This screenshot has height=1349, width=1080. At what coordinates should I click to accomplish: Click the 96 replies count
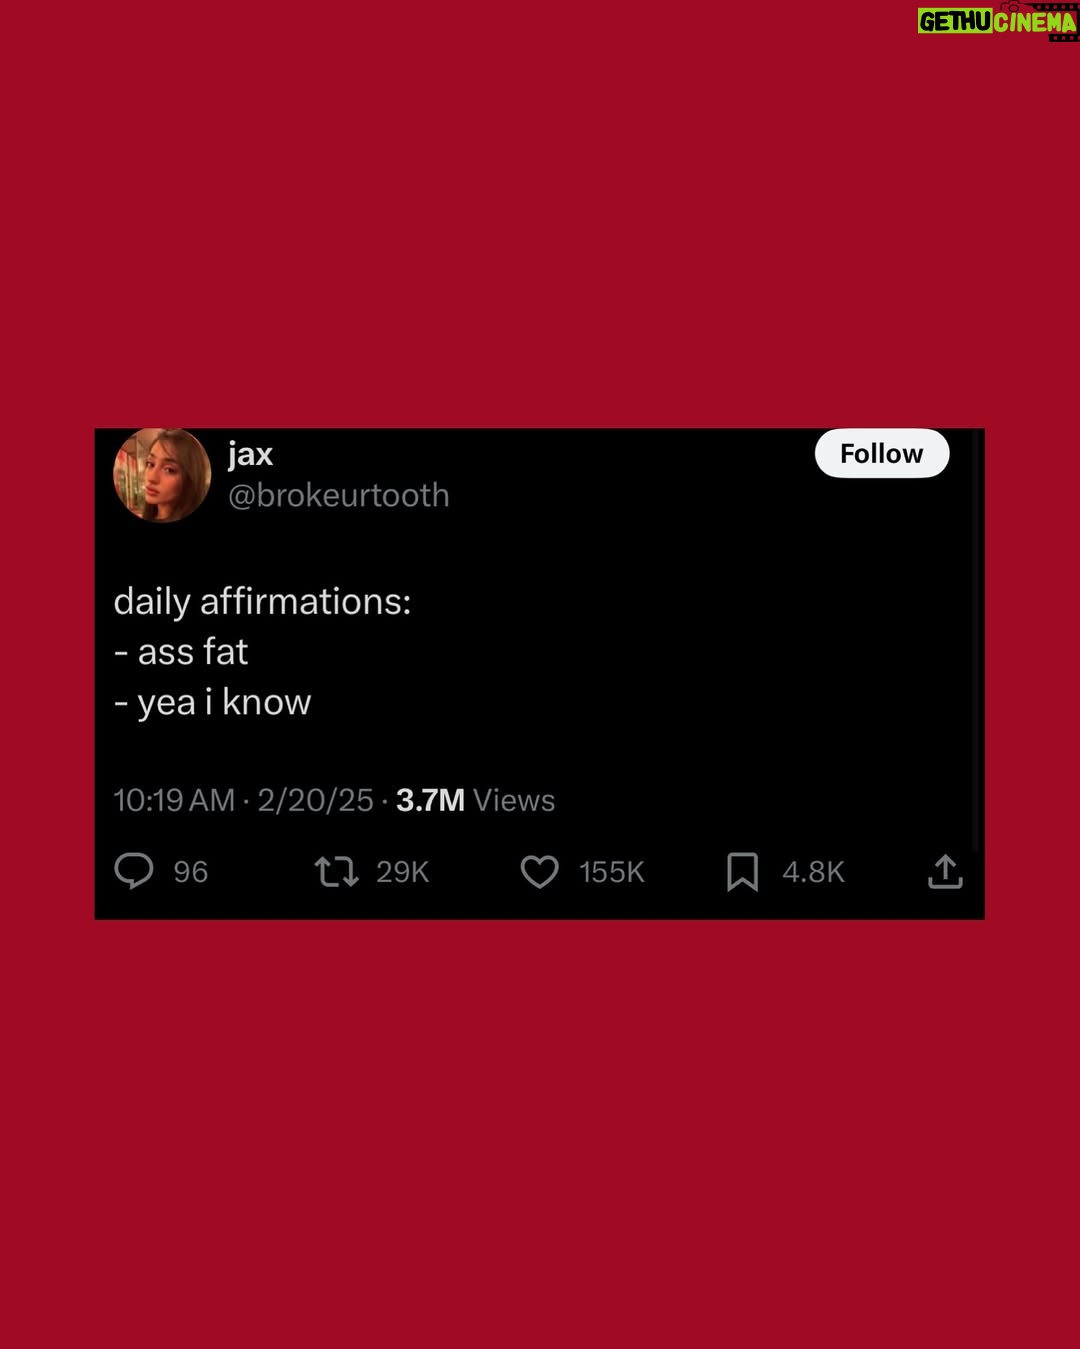(x=191, y=872)
